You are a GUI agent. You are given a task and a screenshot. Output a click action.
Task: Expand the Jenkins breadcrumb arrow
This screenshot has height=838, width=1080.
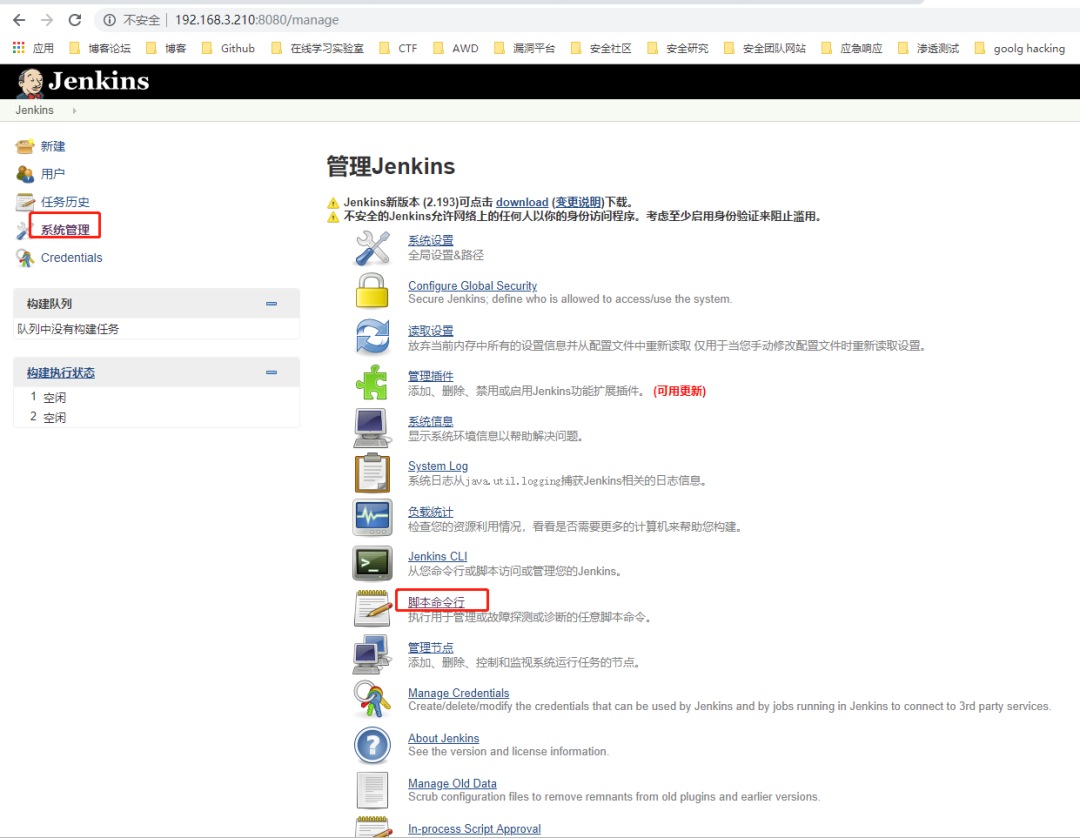click(74, 110)
